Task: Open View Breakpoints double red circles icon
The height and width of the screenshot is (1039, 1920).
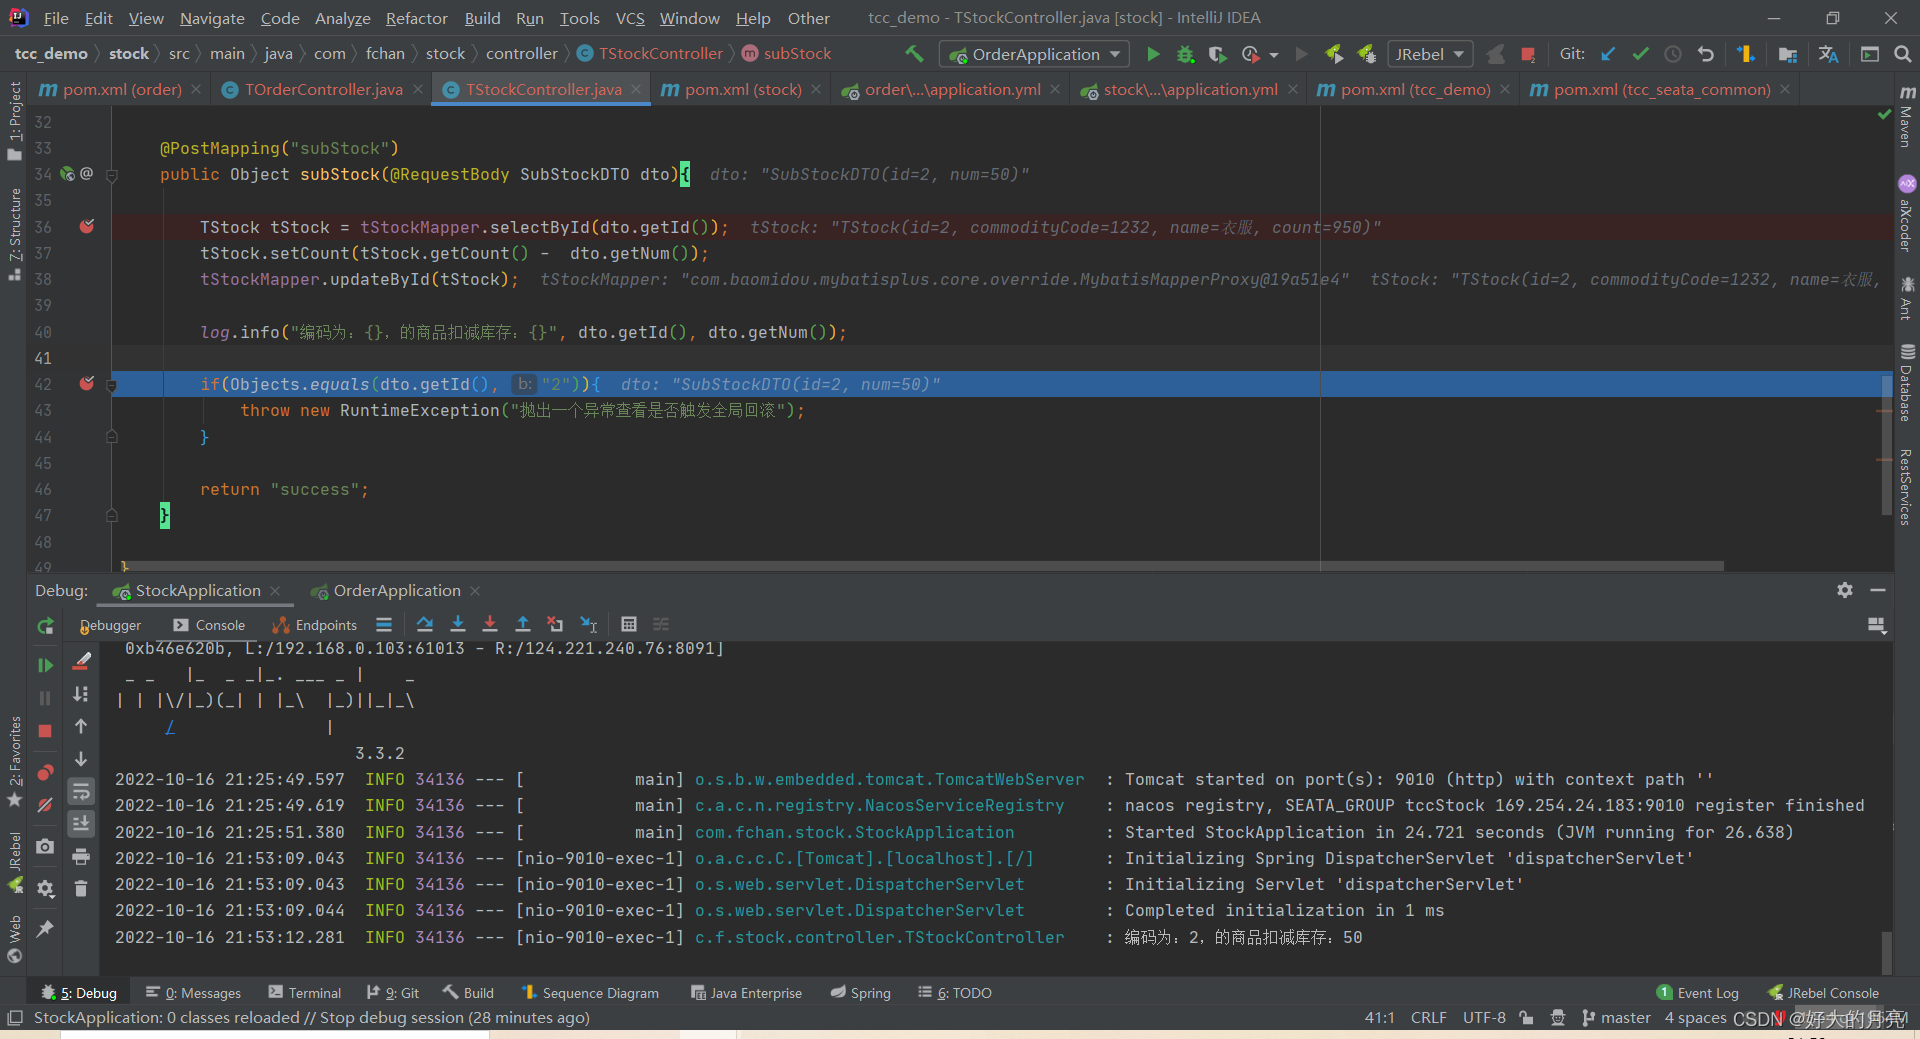Action: click(x=45, y=772)
